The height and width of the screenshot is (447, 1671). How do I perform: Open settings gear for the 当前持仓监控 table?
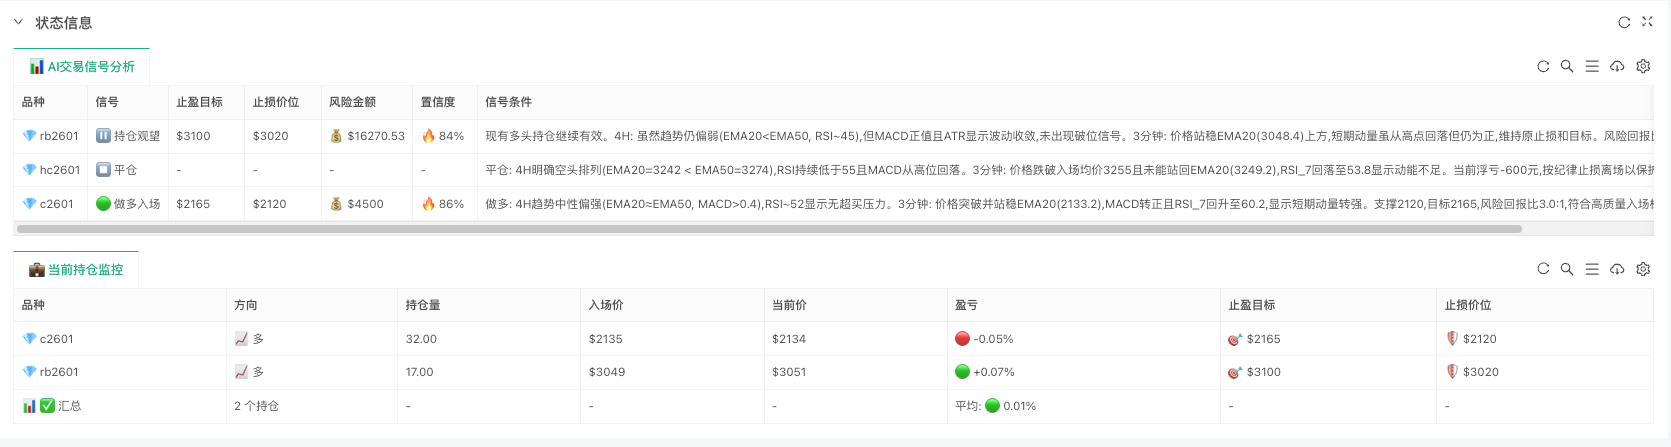(1643, 269)
